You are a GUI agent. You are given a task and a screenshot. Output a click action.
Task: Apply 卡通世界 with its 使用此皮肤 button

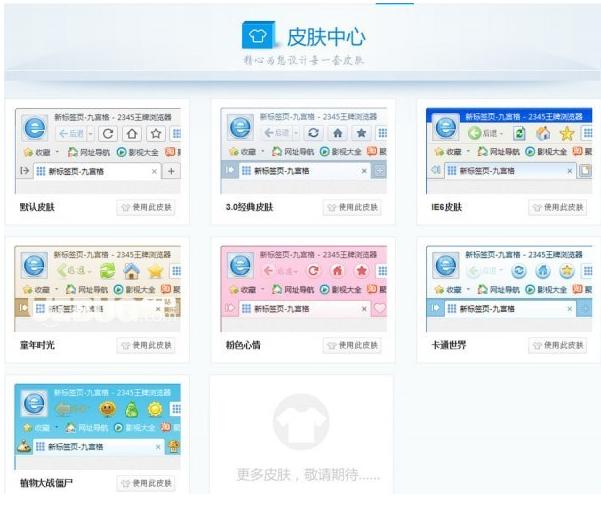(558, 345)
